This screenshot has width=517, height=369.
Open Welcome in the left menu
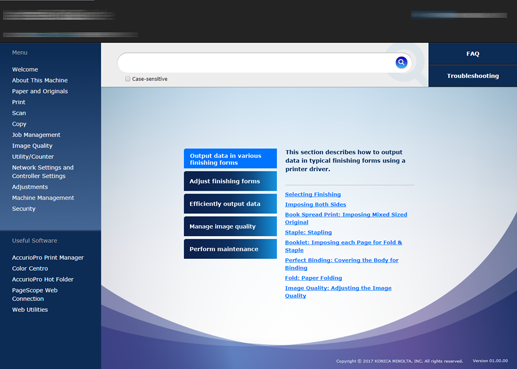tap(25, 69)
